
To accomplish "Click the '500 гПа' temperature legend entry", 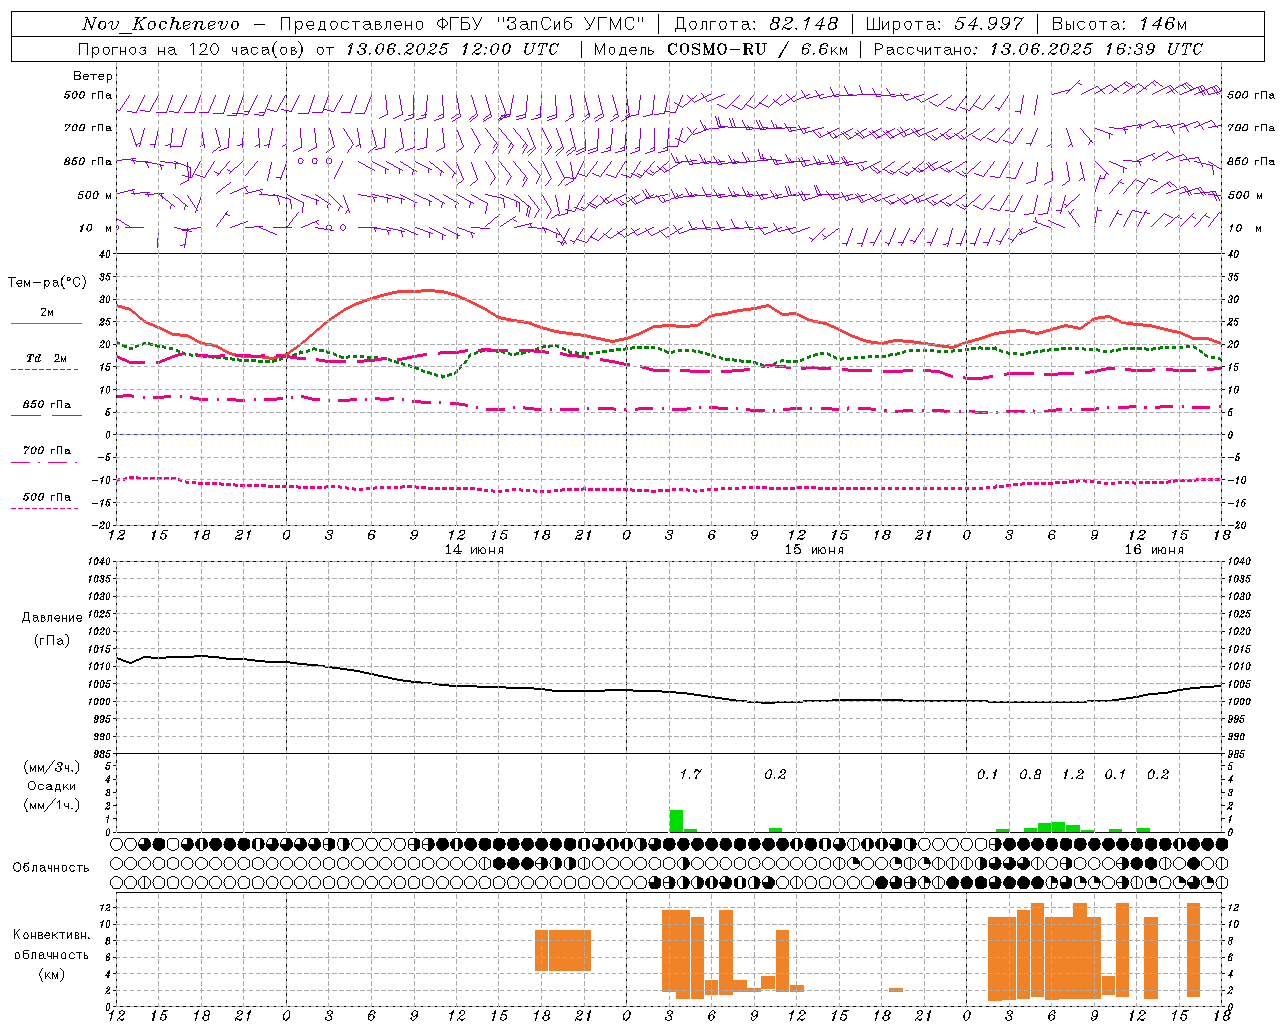I will pos(47,497).
